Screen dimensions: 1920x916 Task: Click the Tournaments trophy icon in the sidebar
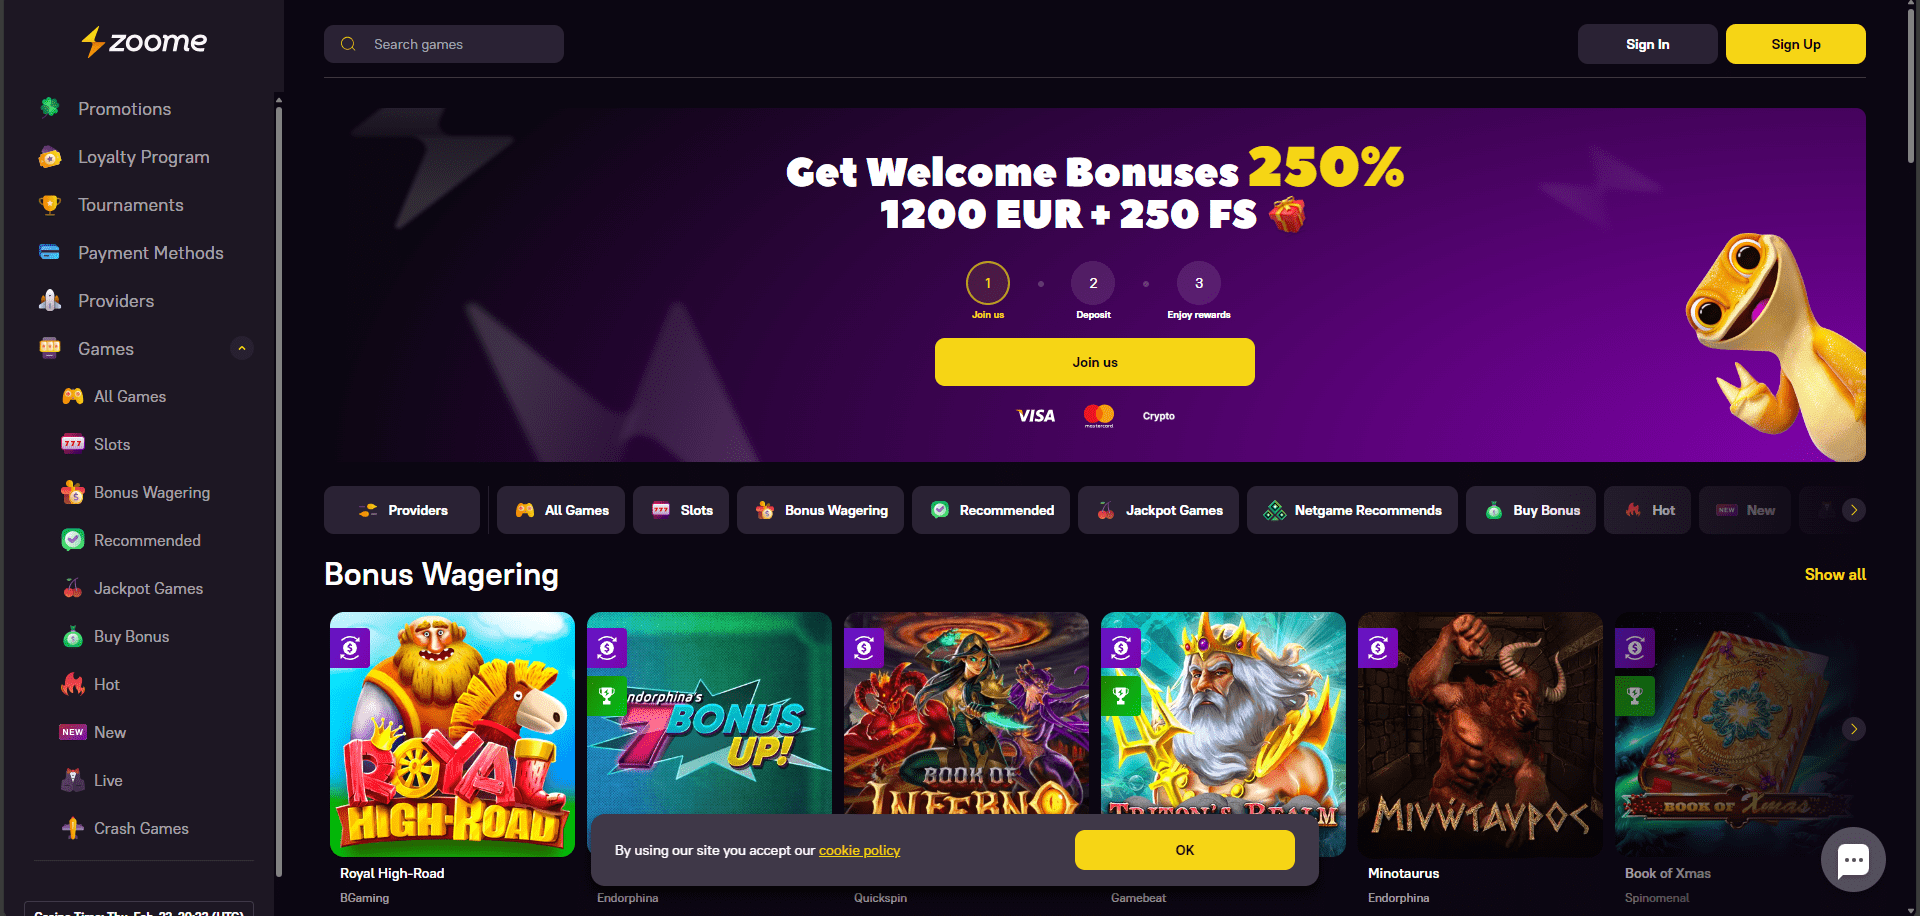[50, 204]
